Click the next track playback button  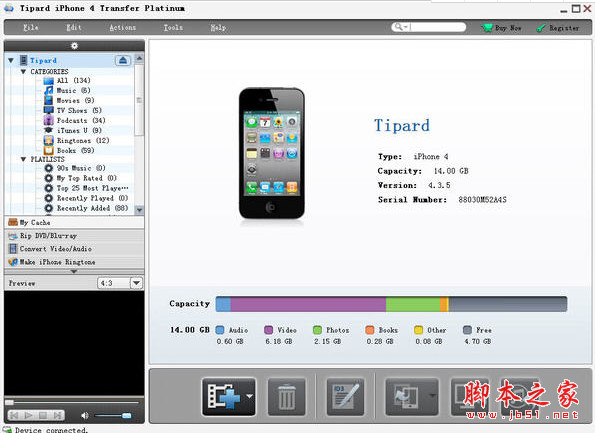[x=57, y=416]
